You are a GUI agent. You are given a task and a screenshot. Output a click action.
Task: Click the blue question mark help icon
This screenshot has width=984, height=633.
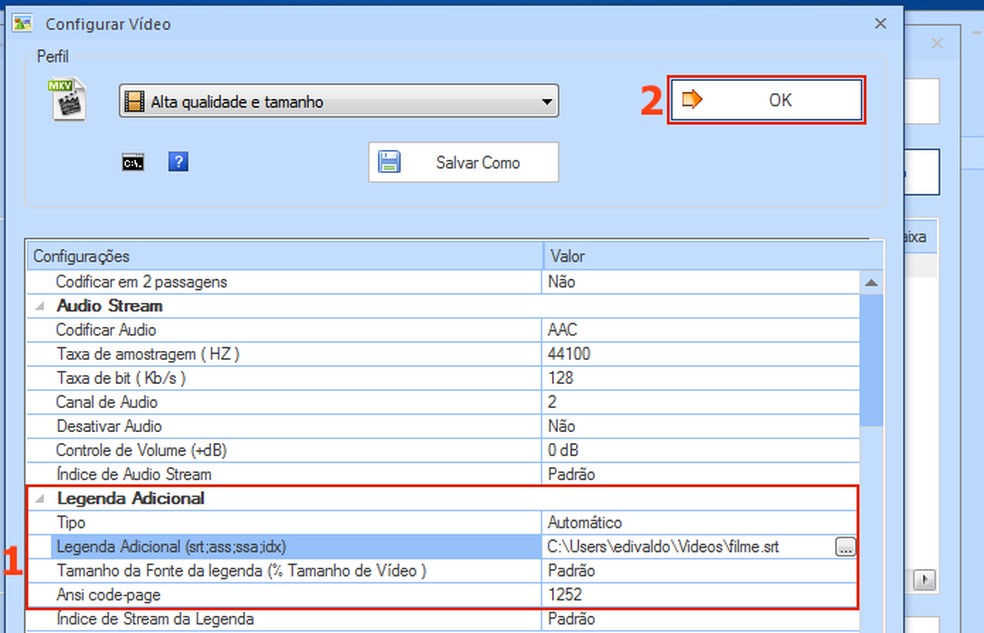[x=178, y=162]
